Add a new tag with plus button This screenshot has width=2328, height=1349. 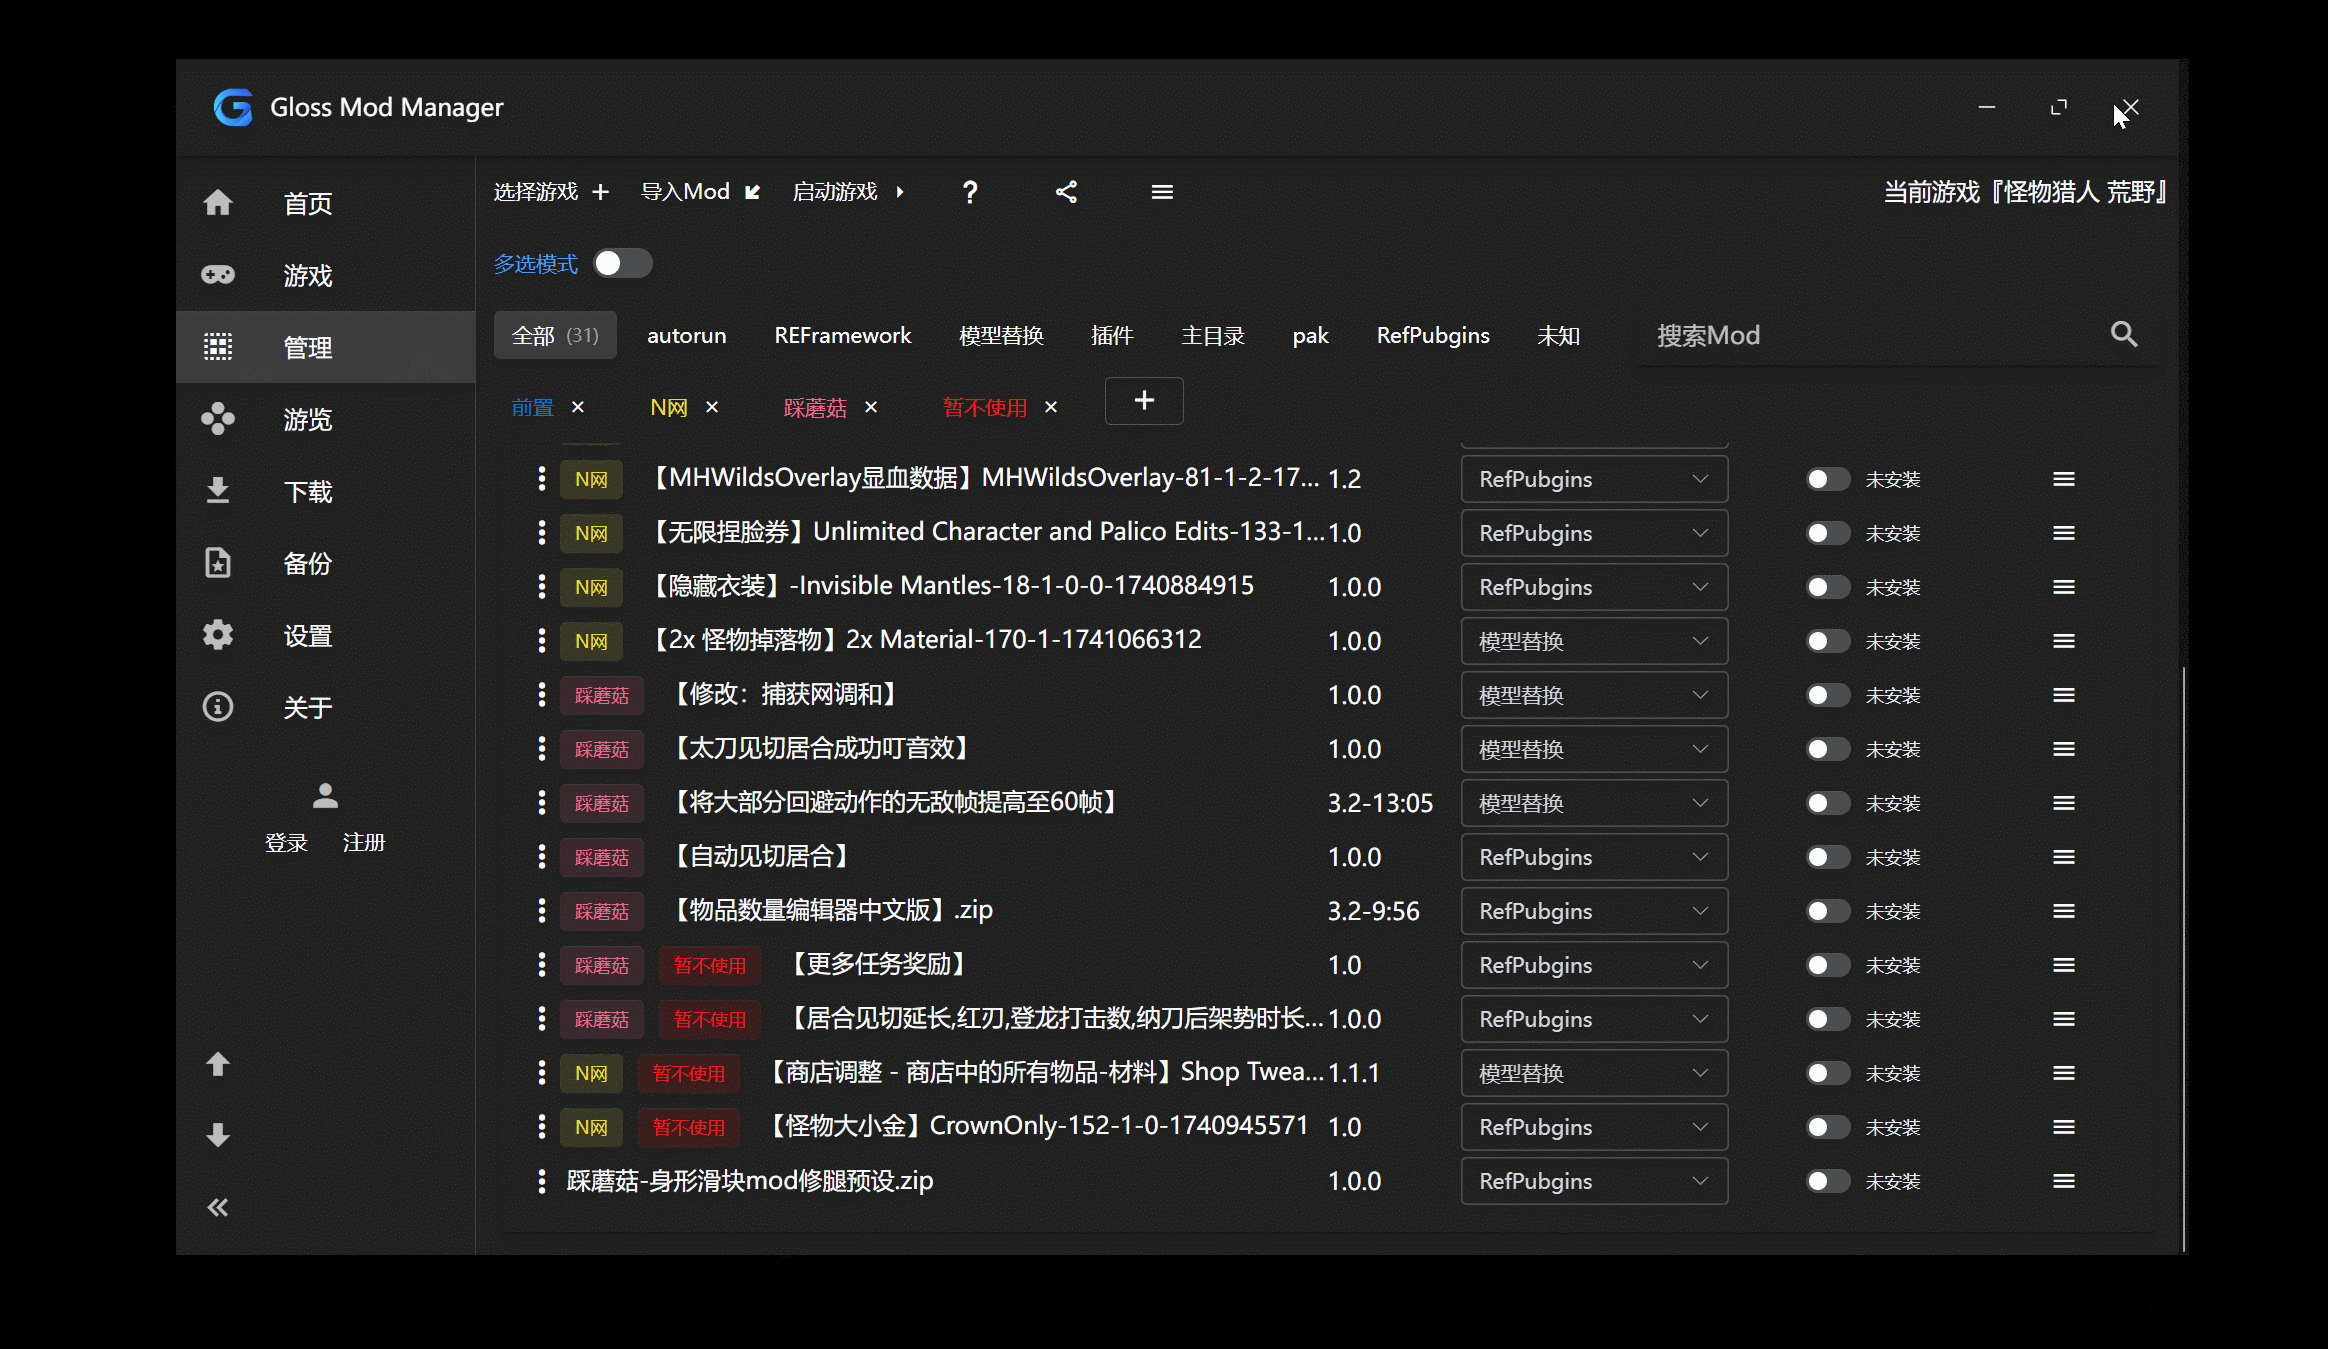point(1144,401)
